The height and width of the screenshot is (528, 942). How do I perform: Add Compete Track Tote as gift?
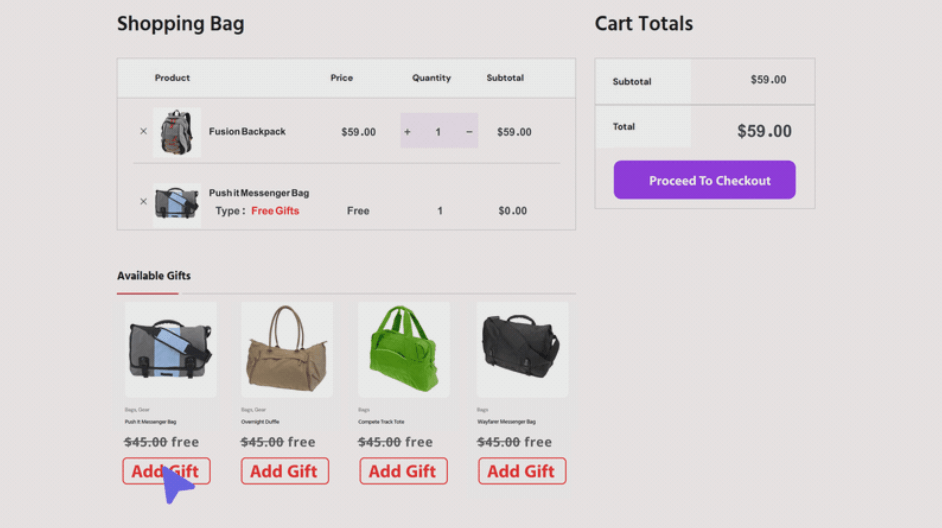coord(403,471)
